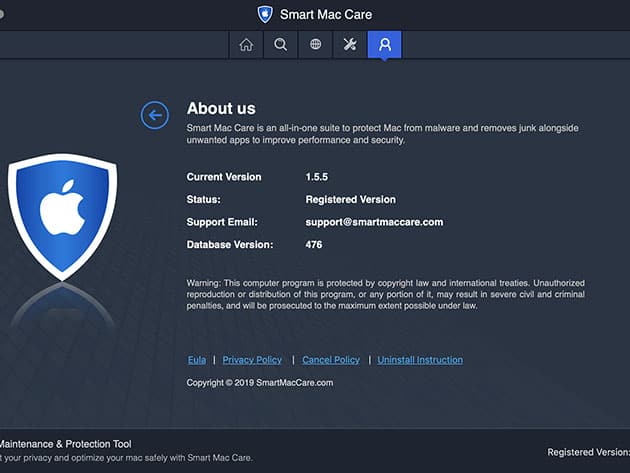Go to the Home tab icon
The height and width of the screenshot is (473, 630).
[x=246, y=44]
